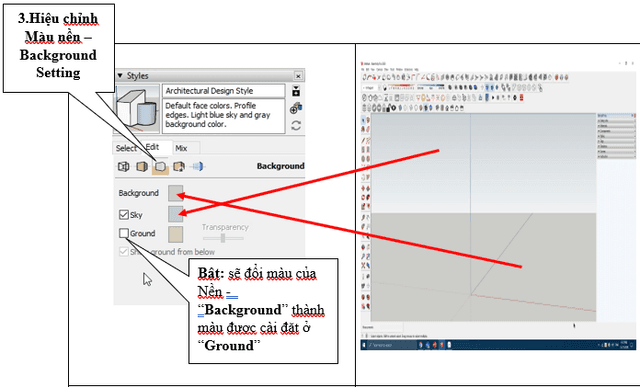This screenshot has height=387, width=640.
Task: Pick the Background color swatch
Action: click(176, 193)
